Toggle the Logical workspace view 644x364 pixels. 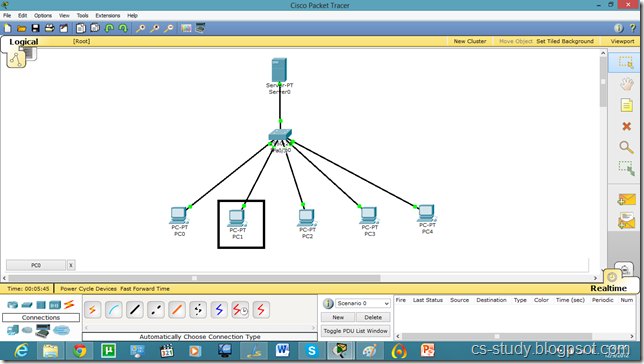[23, 41]
